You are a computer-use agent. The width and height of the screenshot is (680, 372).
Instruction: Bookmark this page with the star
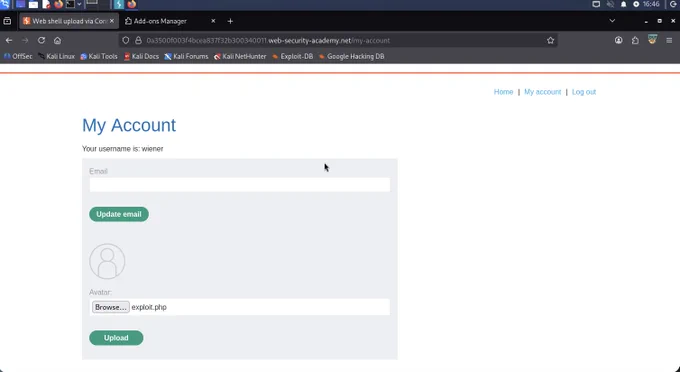pos(550,40)
